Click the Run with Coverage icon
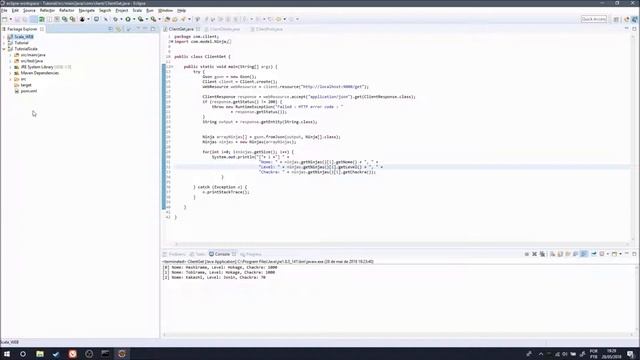The width and height of the screenshot is (640, 360). (x=140, y=19)
